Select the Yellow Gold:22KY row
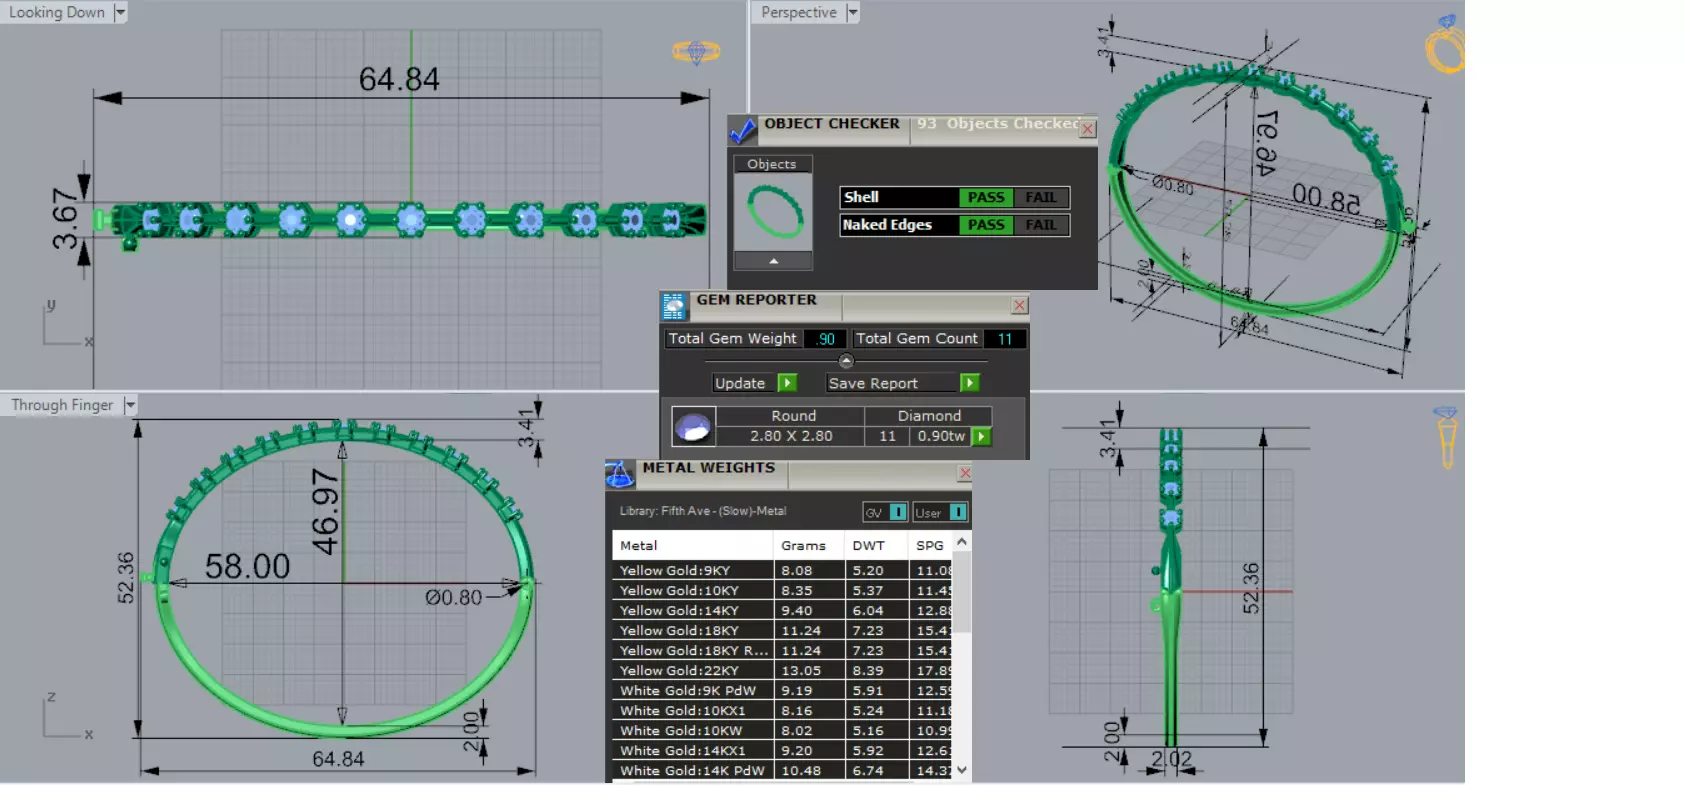Image resolution: width=1685 pixels, height=785 pixels. pos(782,670)
